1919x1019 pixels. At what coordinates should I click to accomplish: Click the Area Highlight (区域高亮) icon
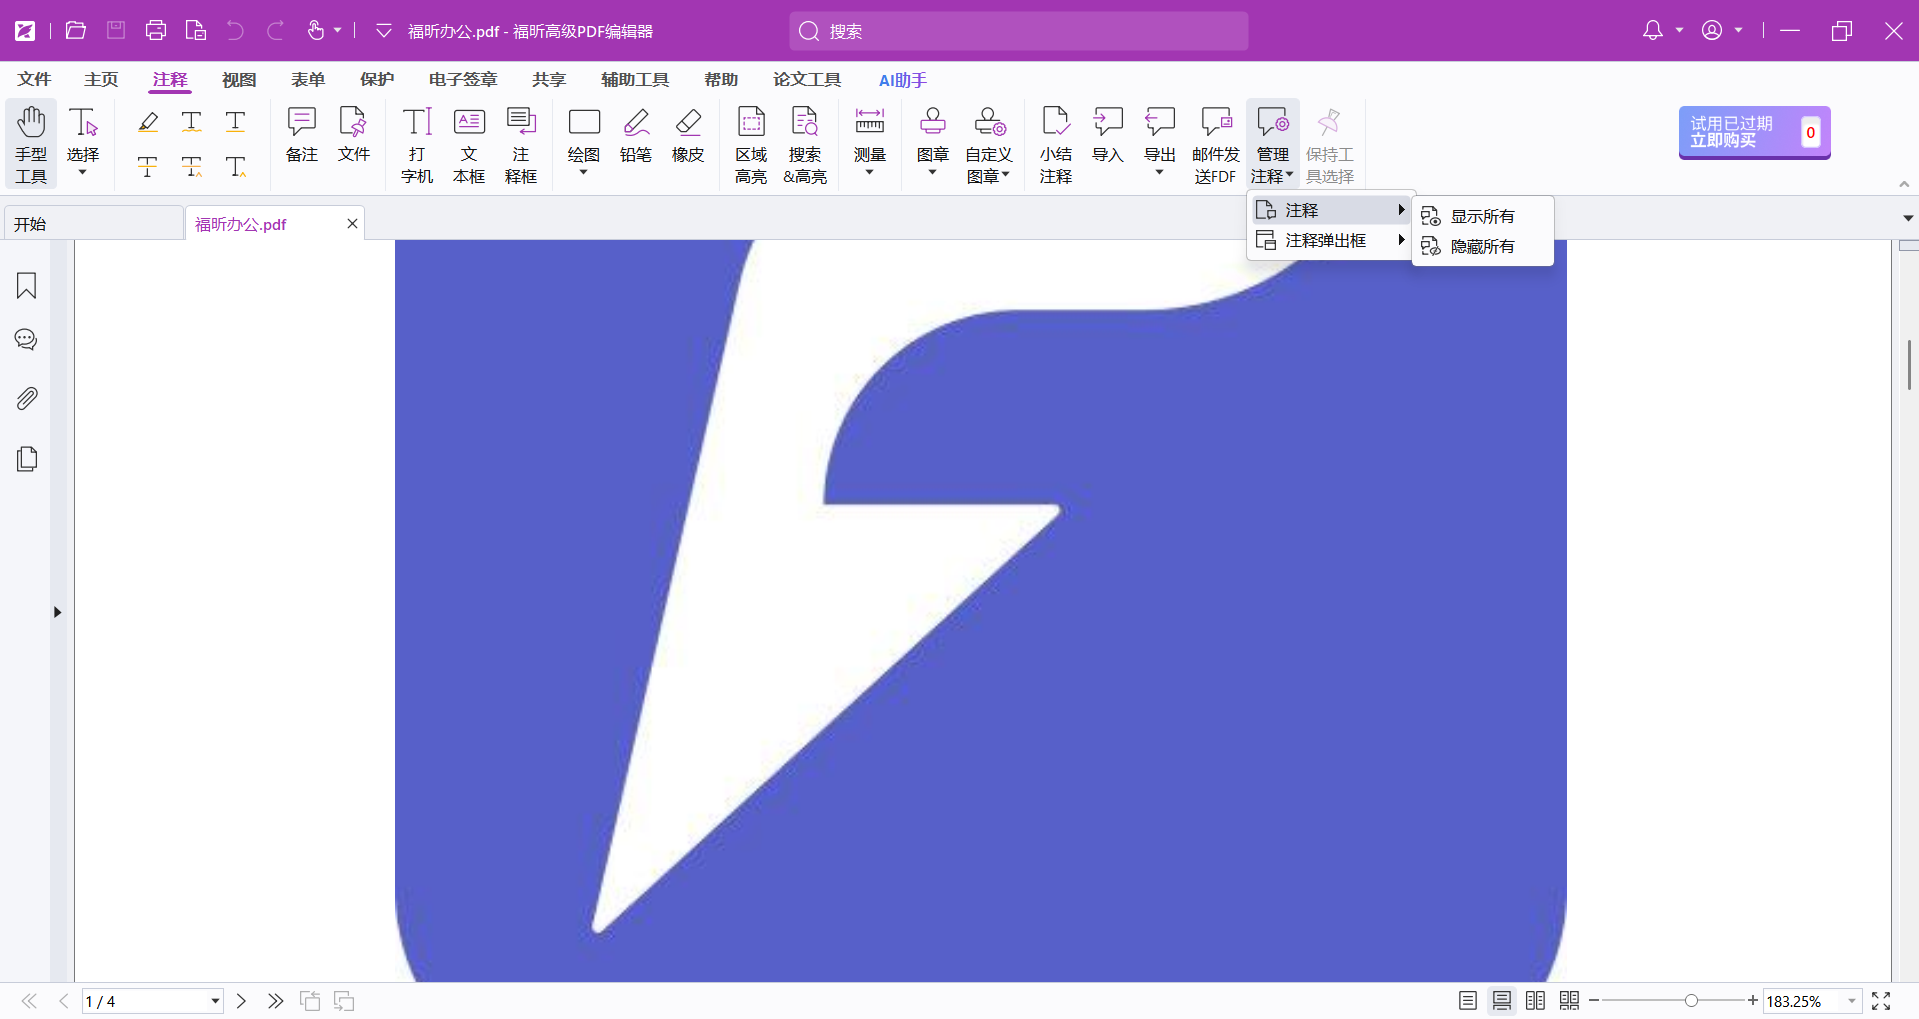tap(751, 145)
